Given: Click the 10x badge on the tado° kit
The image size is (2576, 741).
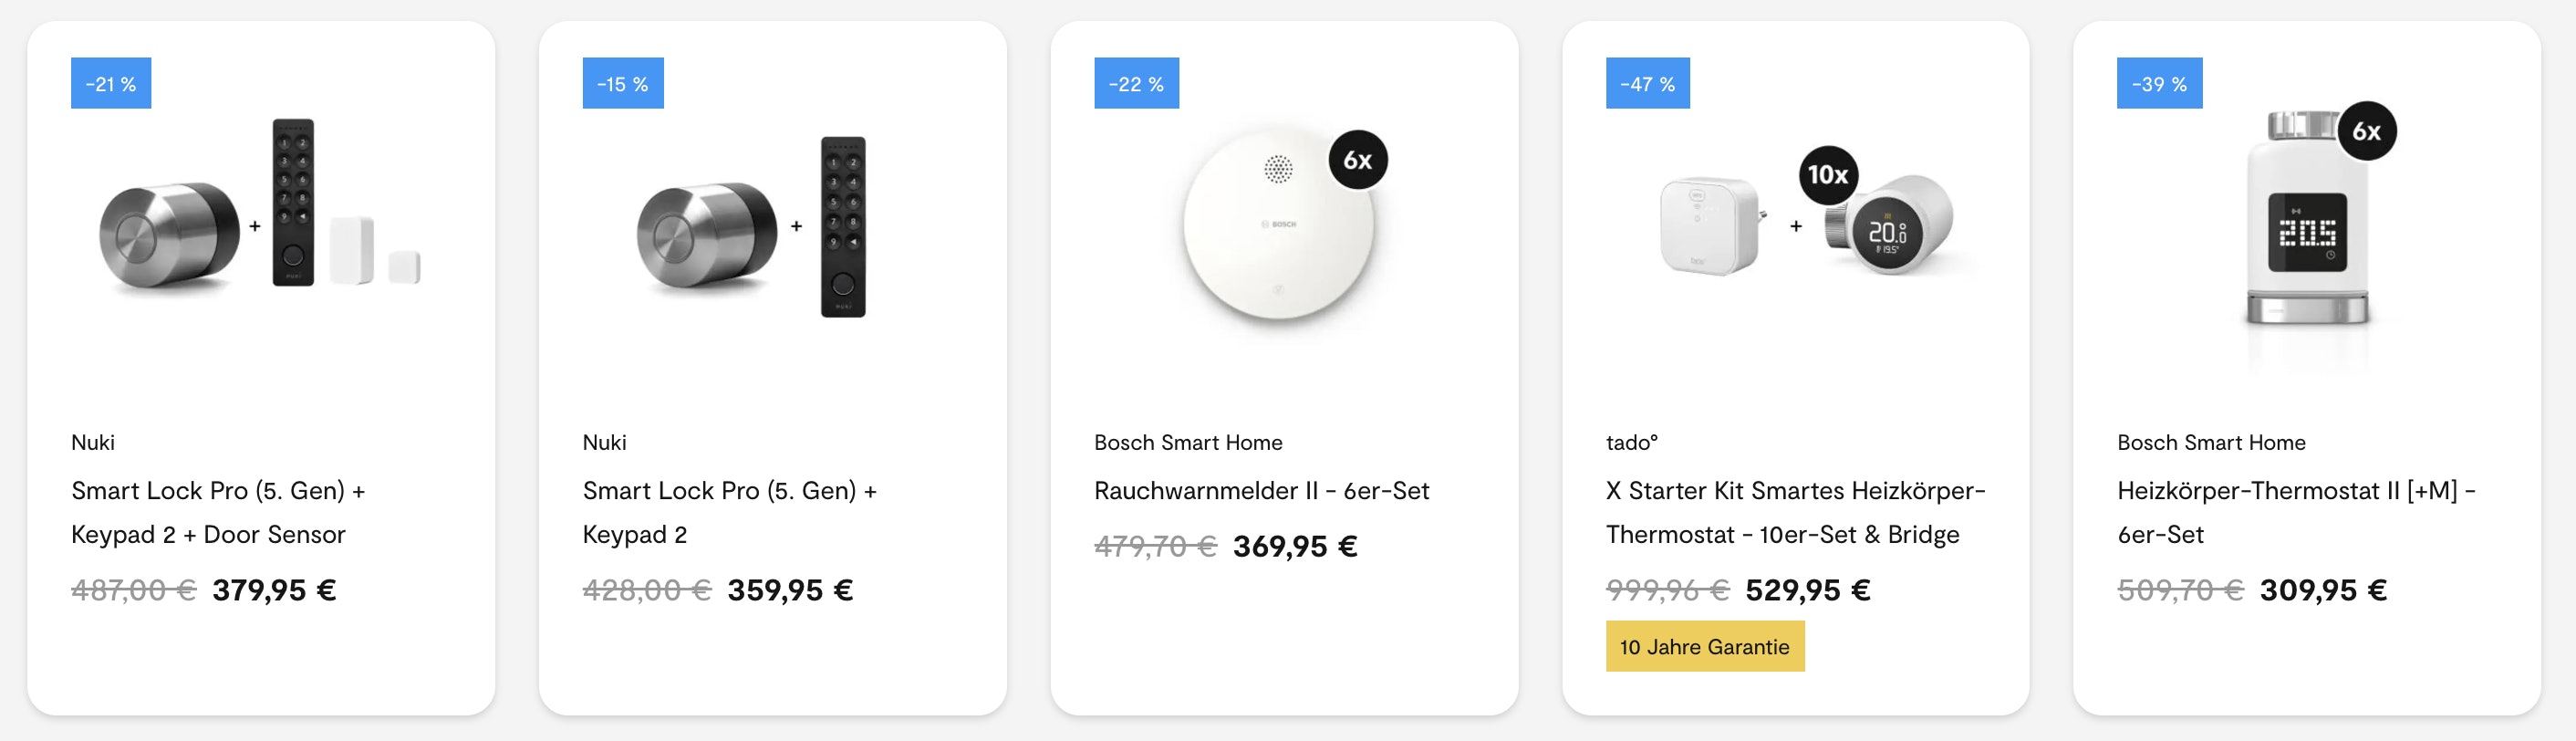Looking at the screenshot, I should point(1827,175).
